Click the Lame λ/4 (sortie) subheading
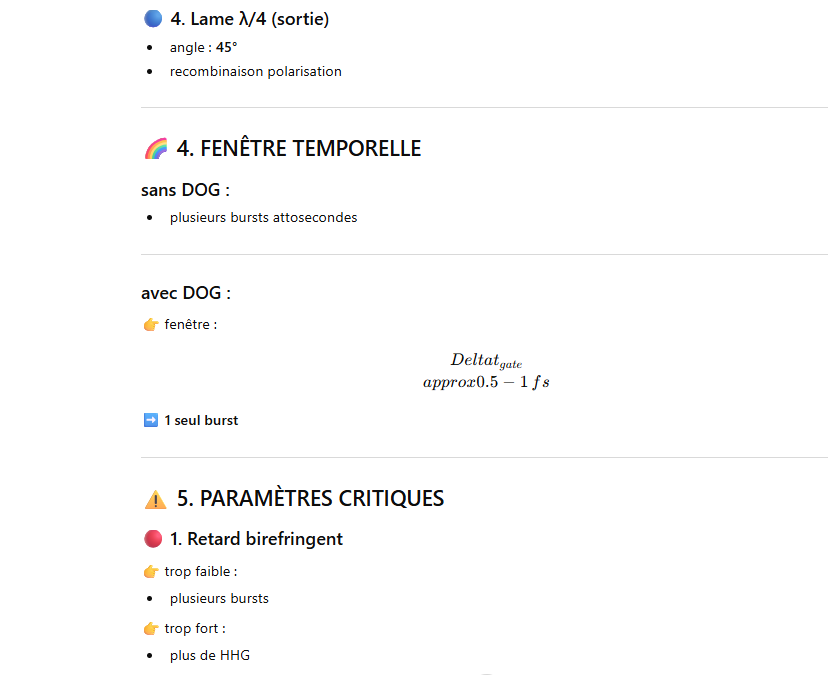This screenshot has width=828, height=675. [x=249, y=19]
